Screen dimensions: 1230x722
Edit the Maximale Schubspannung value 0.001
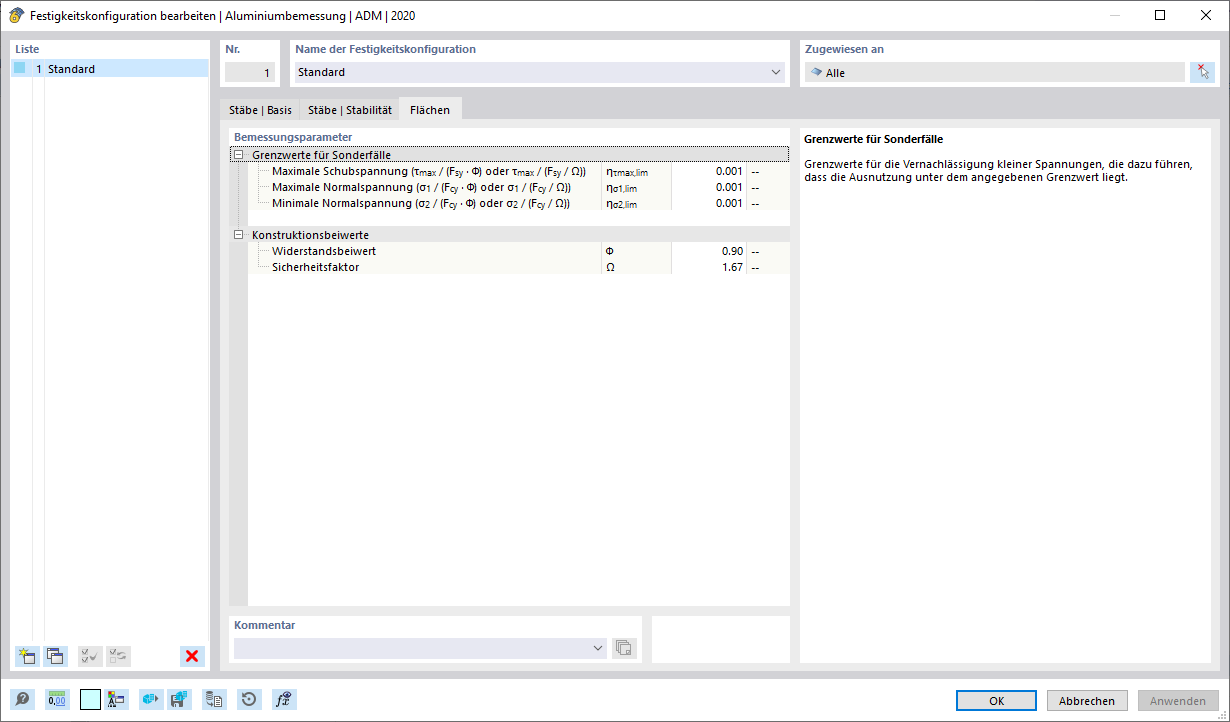coord(708,171)
